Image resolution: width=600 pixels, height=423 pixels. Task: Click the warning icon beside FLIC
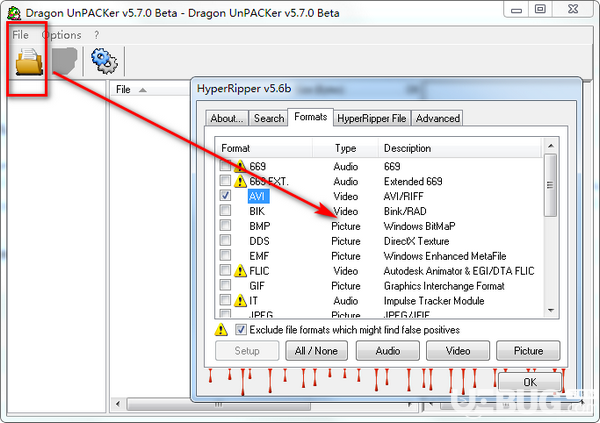tap(240, 271)
